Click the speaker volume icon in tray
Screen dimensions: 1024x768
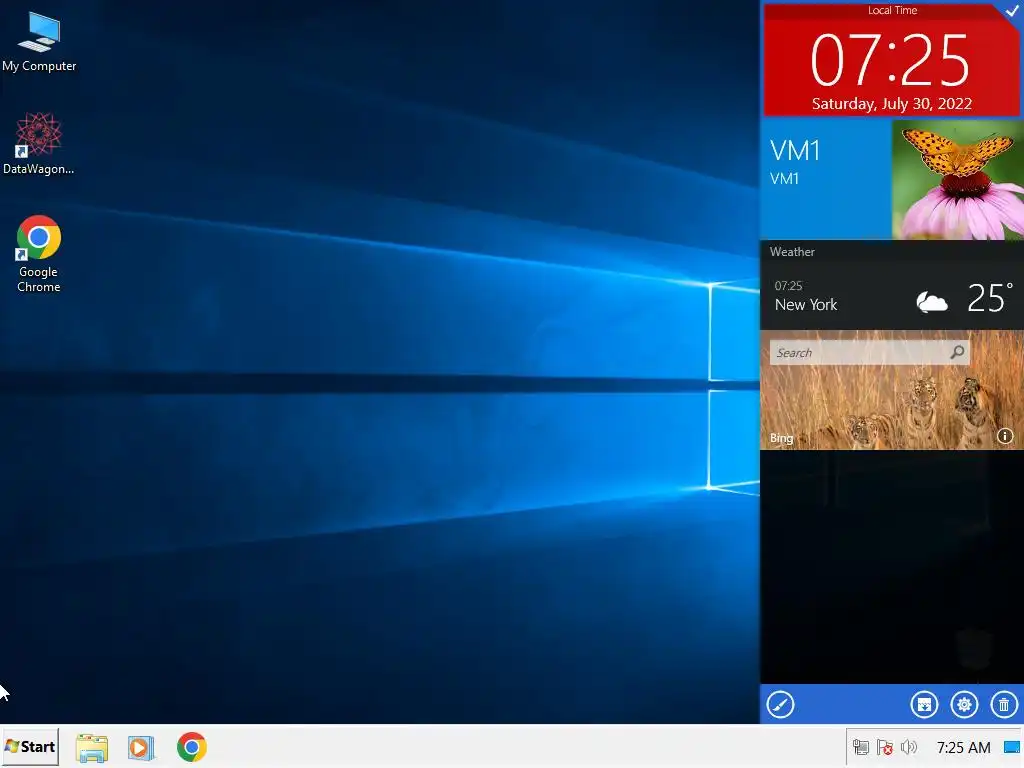click(908, 747)
